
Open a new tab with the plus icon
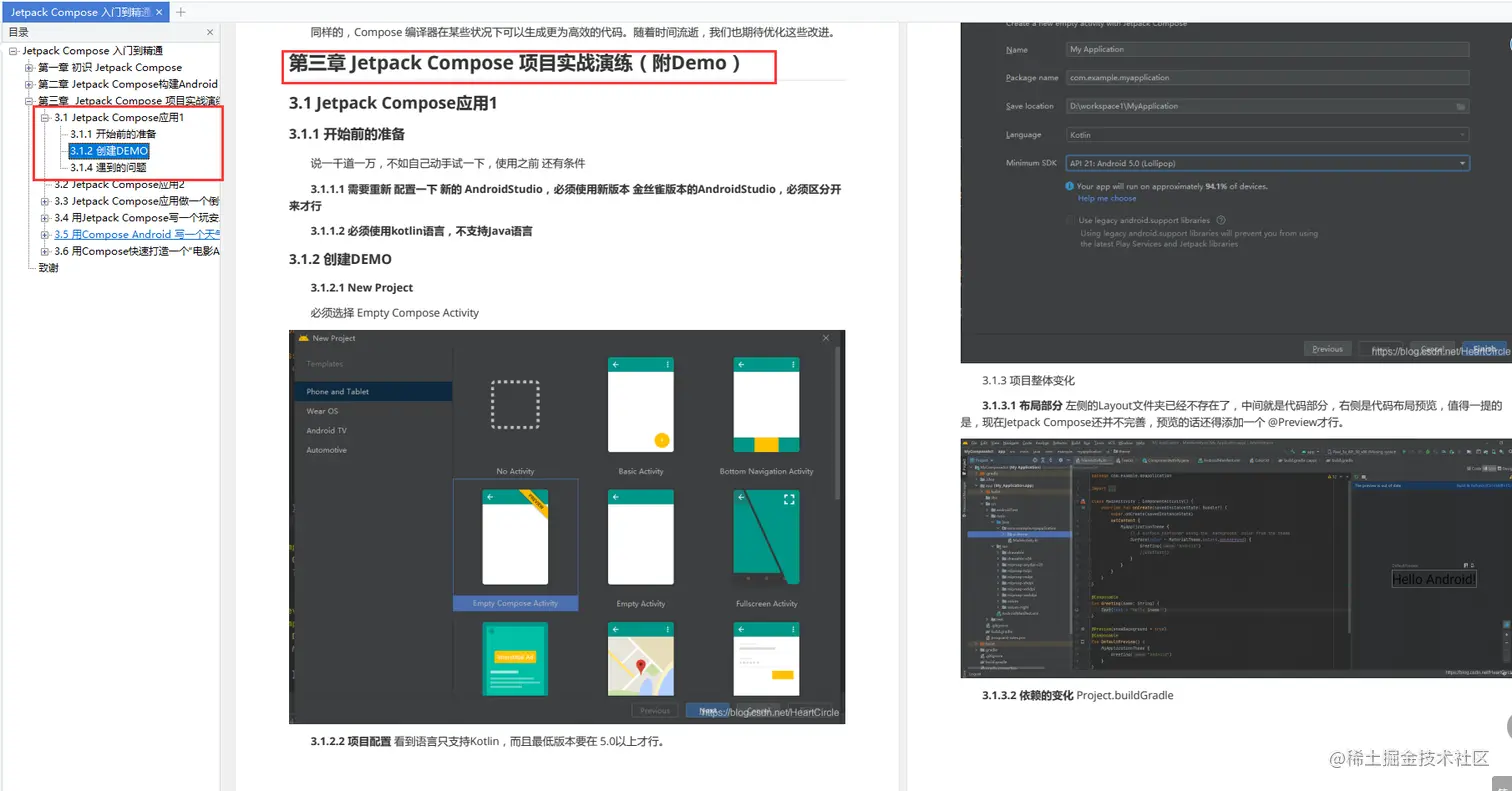point(181,12)
